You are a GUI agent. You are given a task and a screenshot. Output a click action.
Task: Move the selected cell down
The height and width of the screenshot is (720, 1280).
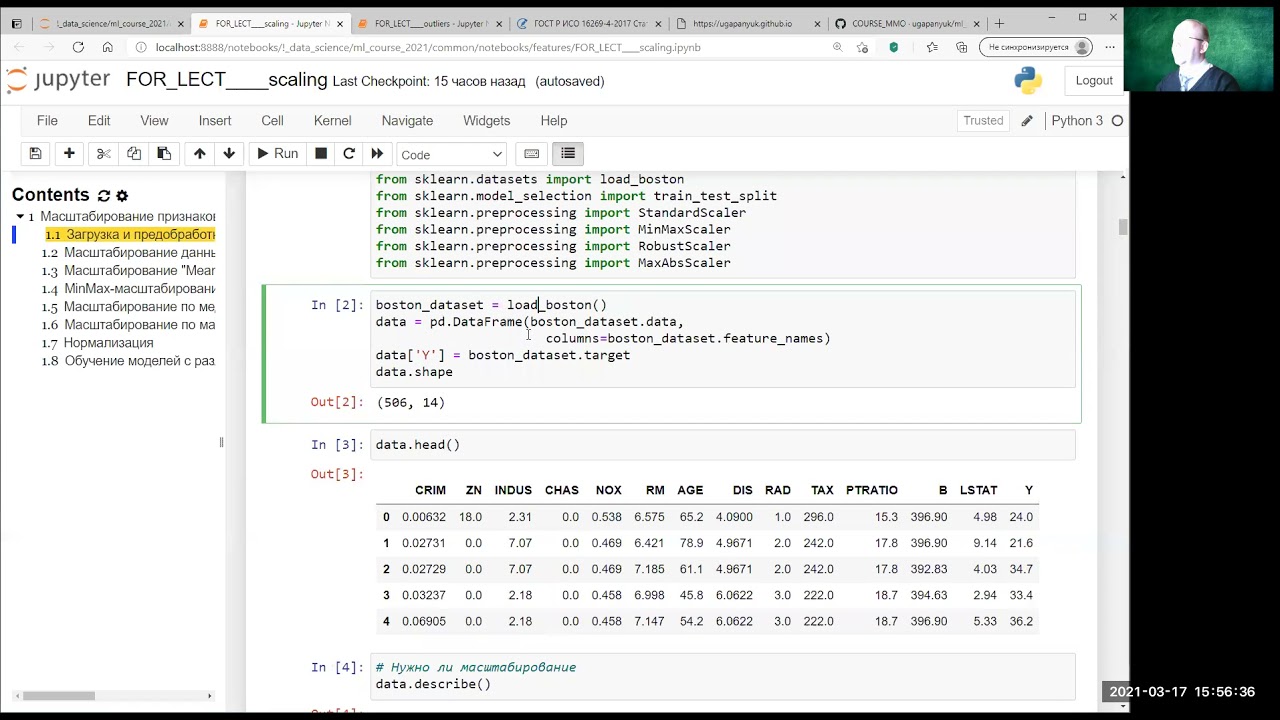pyautogui.click(x=229, y=154)
